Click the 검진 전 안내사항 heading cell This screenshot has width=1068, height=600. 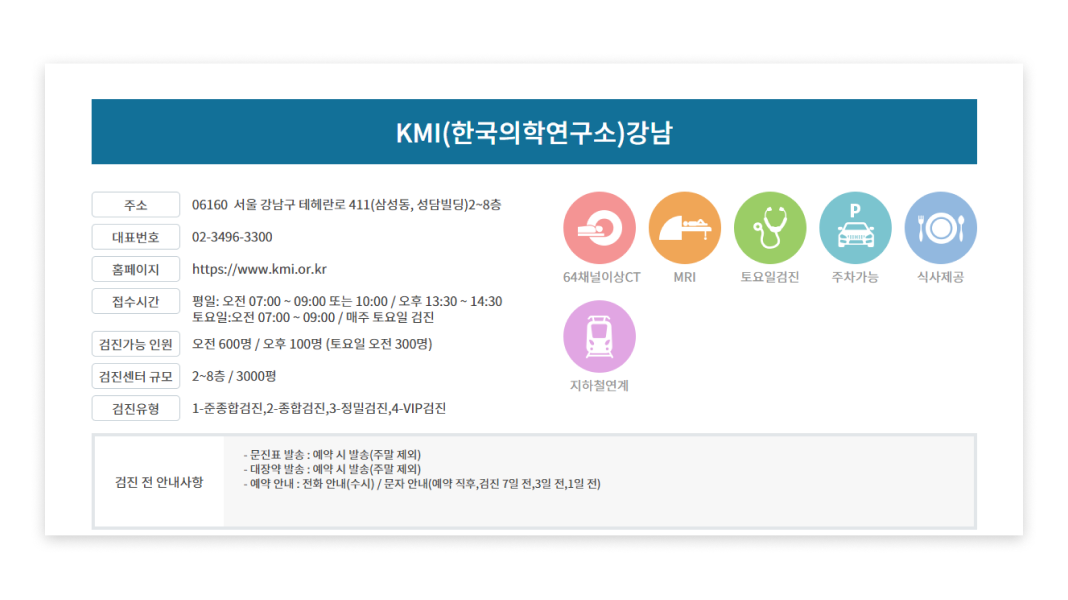(x=159, y=482)
